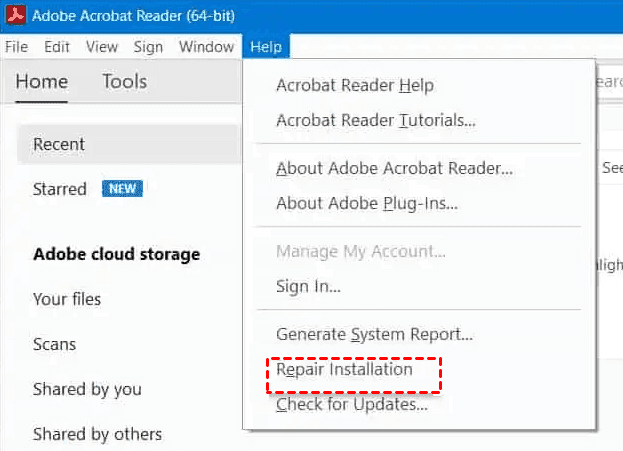Open the Starred files list
Viewport: 623px width, 451px height.
click(60, 189)
